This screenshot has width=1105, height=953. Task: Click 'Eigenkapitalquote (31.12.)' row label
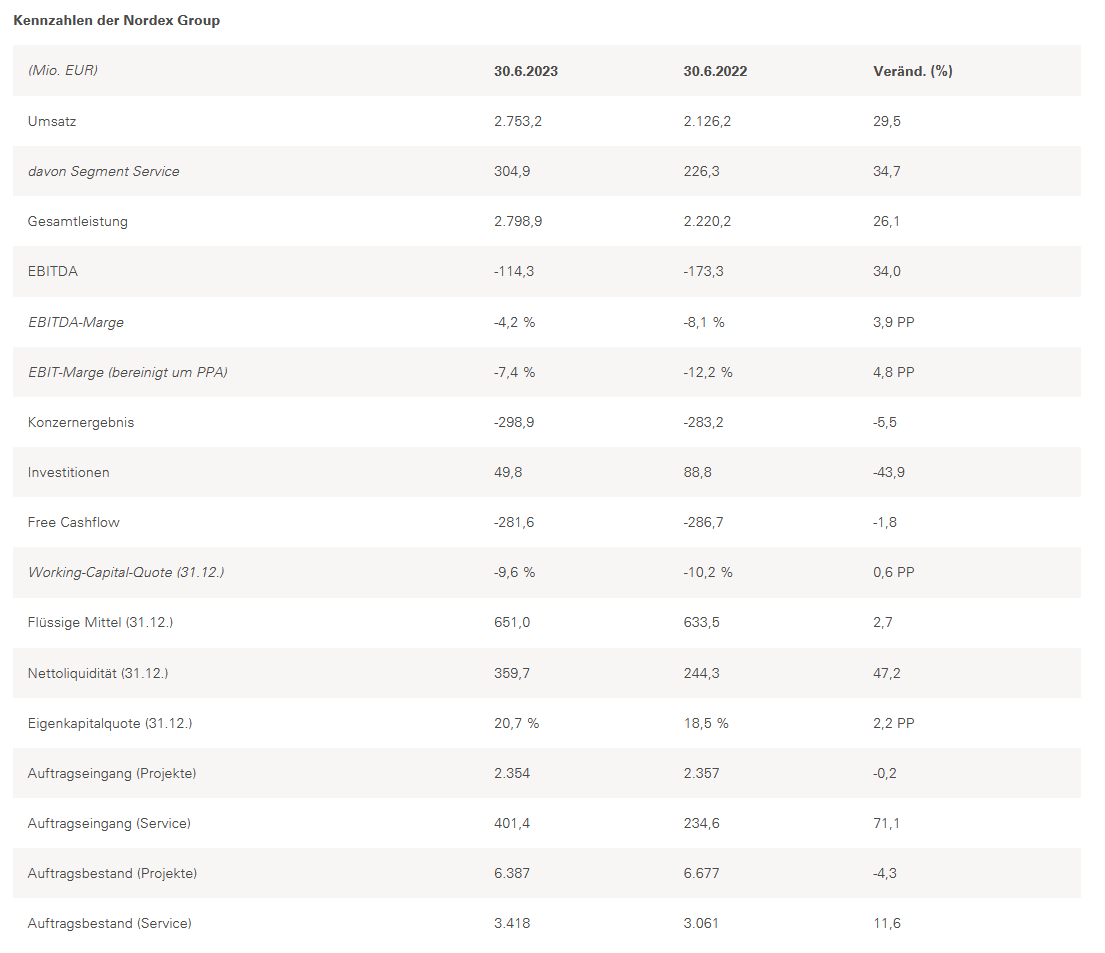[x=109, y=723]
